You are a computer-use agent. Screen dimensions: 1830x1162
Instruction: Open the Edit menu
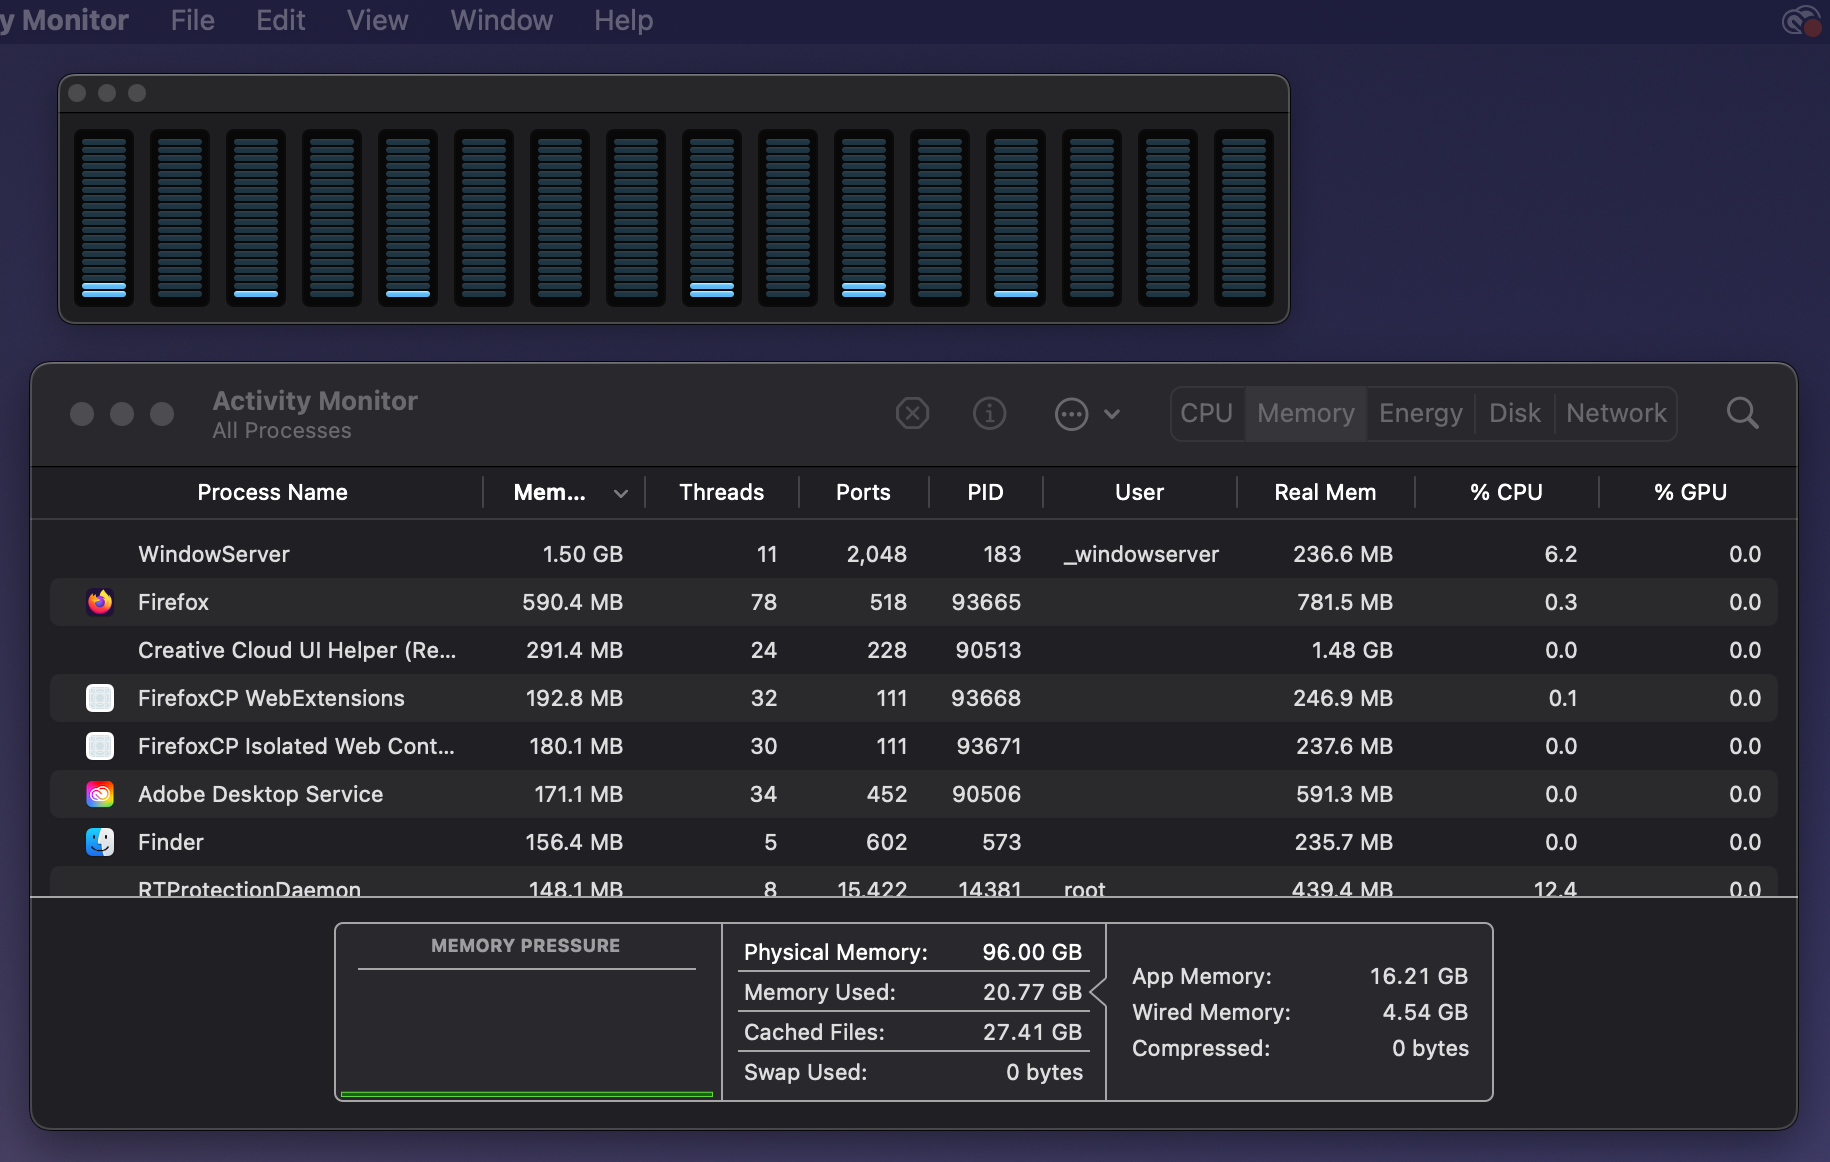(281, 20)
